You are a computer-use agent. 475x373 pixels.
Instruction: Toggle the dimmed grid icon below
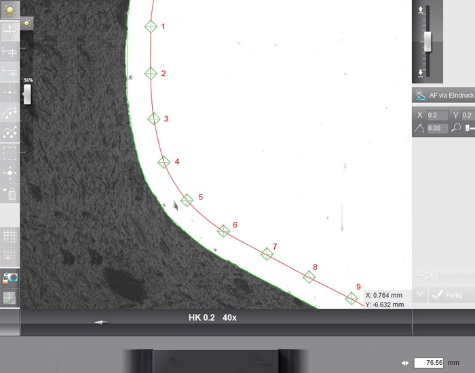[x=10, y=256]
